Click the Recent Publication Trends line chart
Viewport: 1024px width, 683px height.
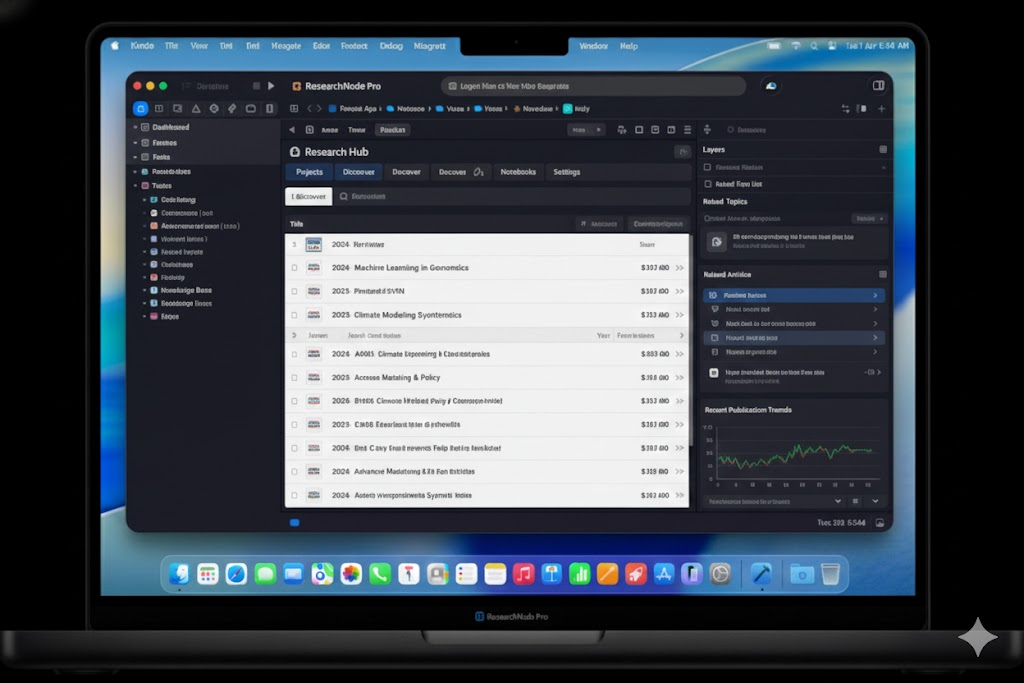pos(795,455)
